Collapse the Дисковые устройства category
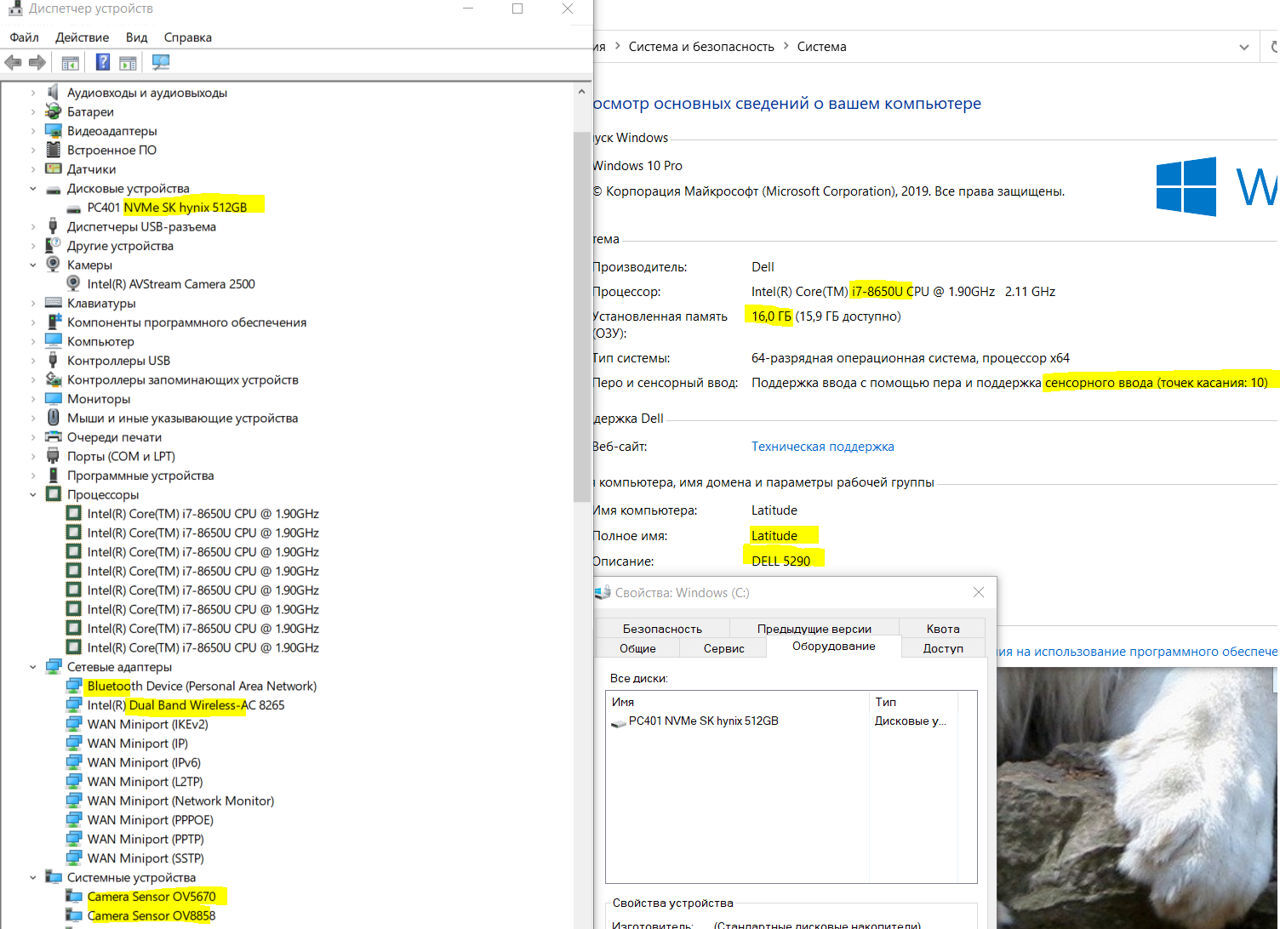Viewport: 1280px width, 929px height. pyautogui.click(x=33, y=189)
